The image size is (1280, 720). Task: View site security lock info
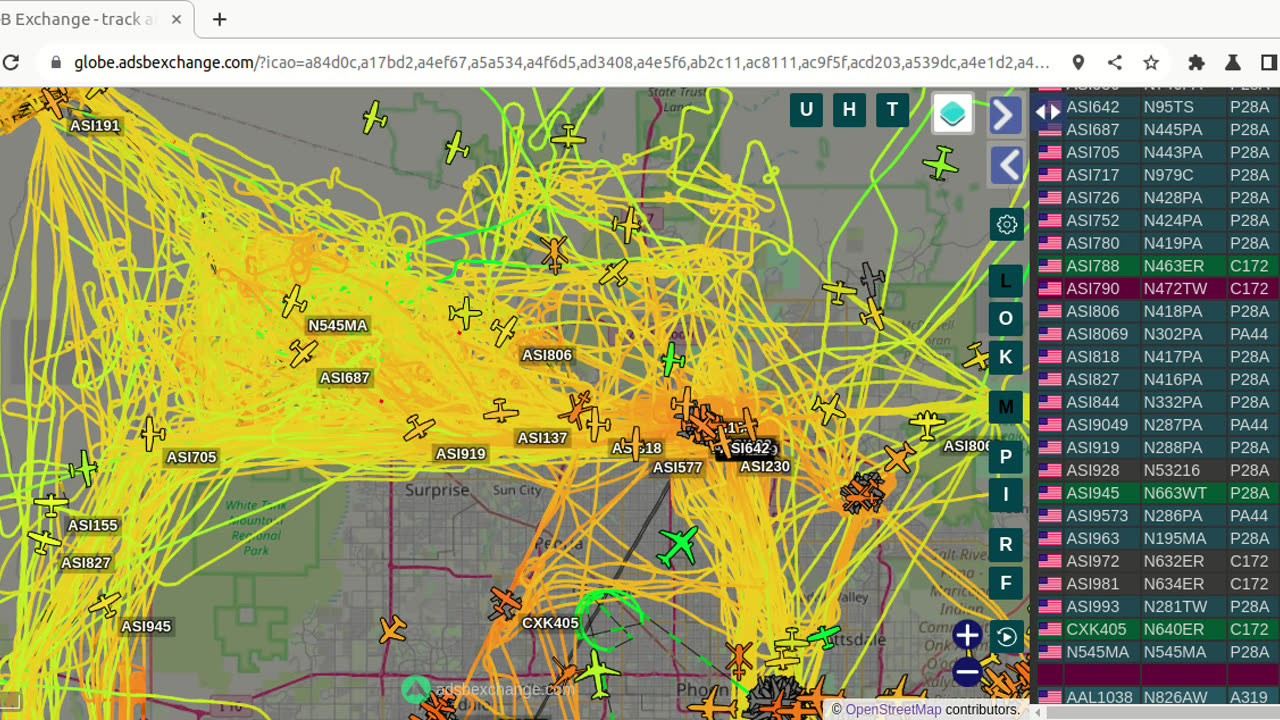(x=56, y=62)
